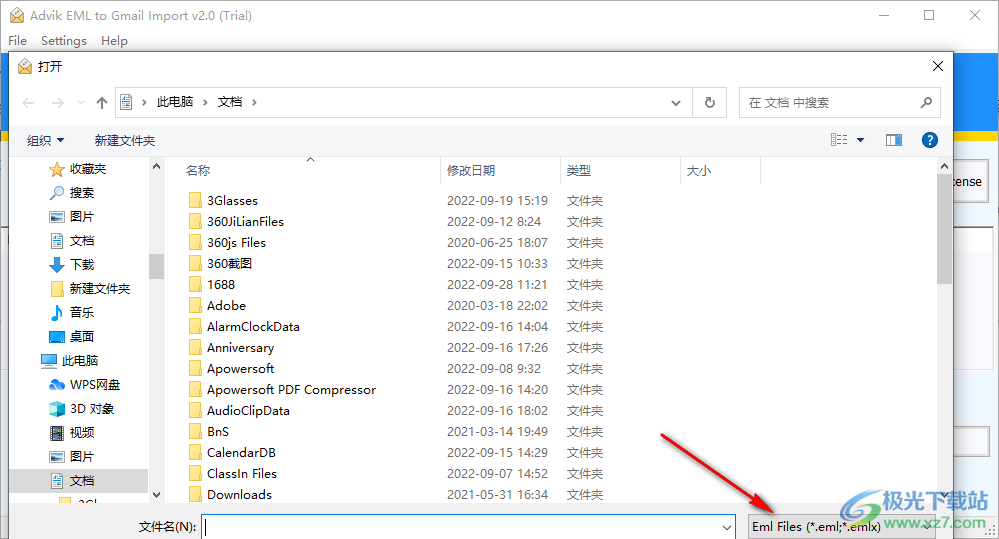This screenshot has width=999, height=539.
Task: Sort by the 大小 column header
Action: pos(698,171)
